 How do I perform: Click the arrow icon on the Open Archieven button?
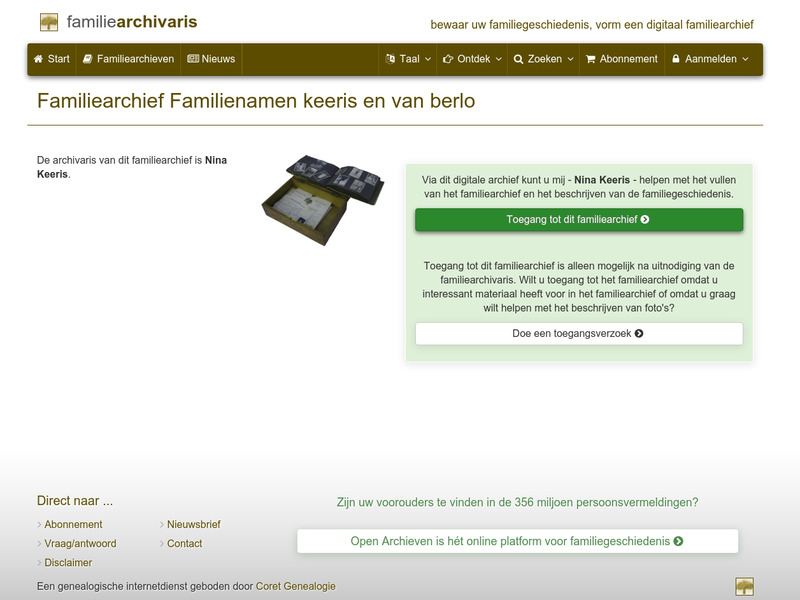(678, 541)
